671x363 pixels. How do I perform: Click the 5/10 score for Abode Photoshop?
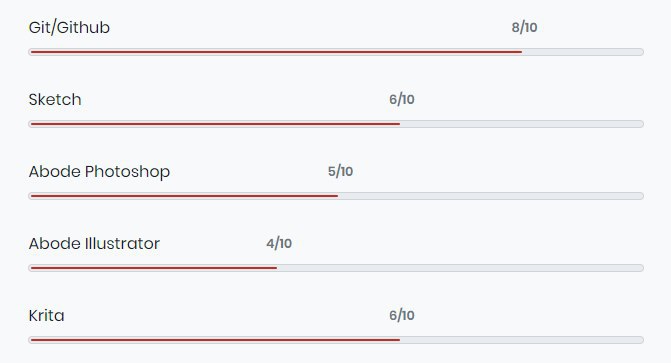tap(341, 171)
